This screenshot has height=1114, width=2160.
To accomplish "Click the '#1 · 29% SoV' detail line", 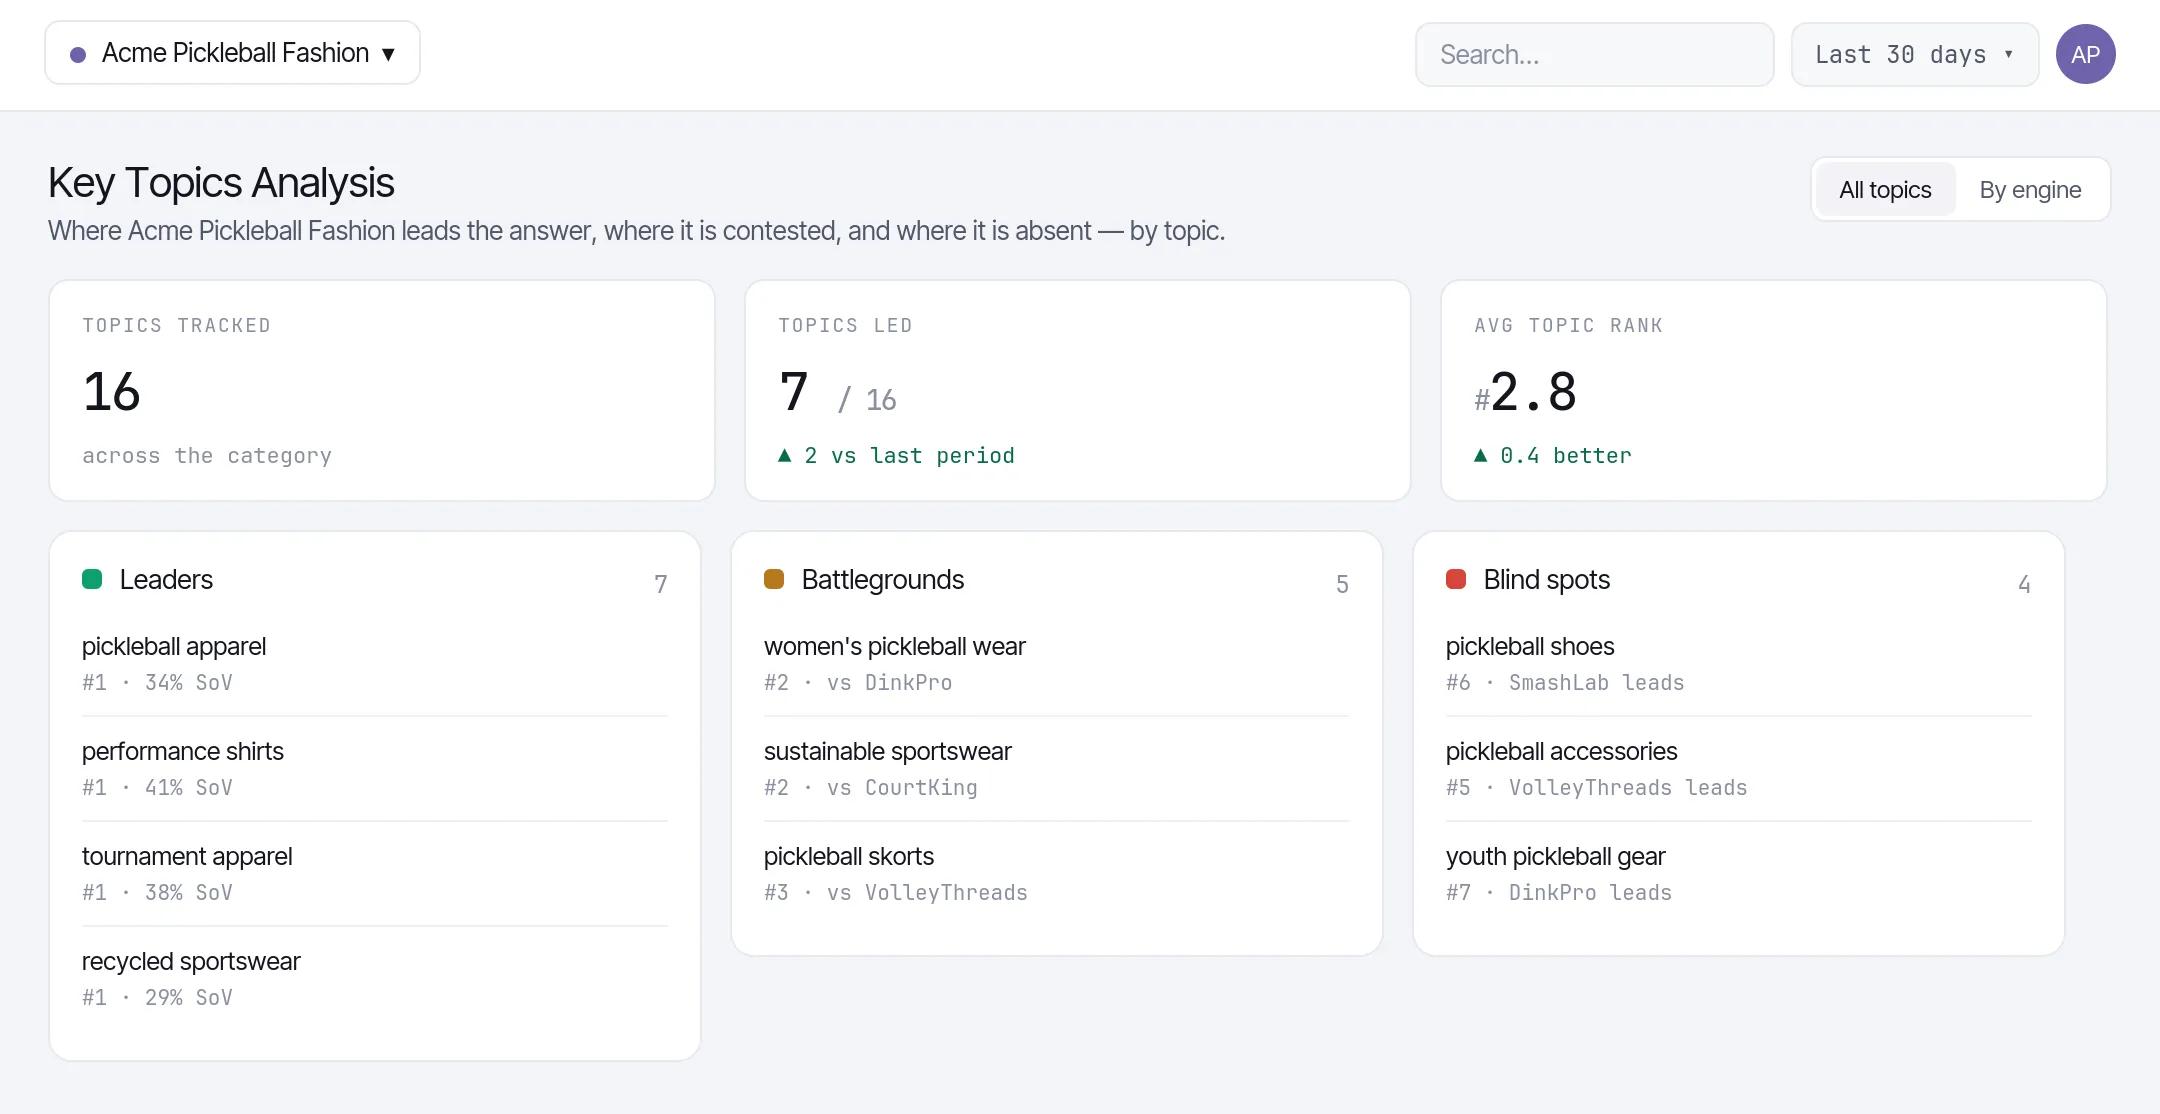I will 157,998.
